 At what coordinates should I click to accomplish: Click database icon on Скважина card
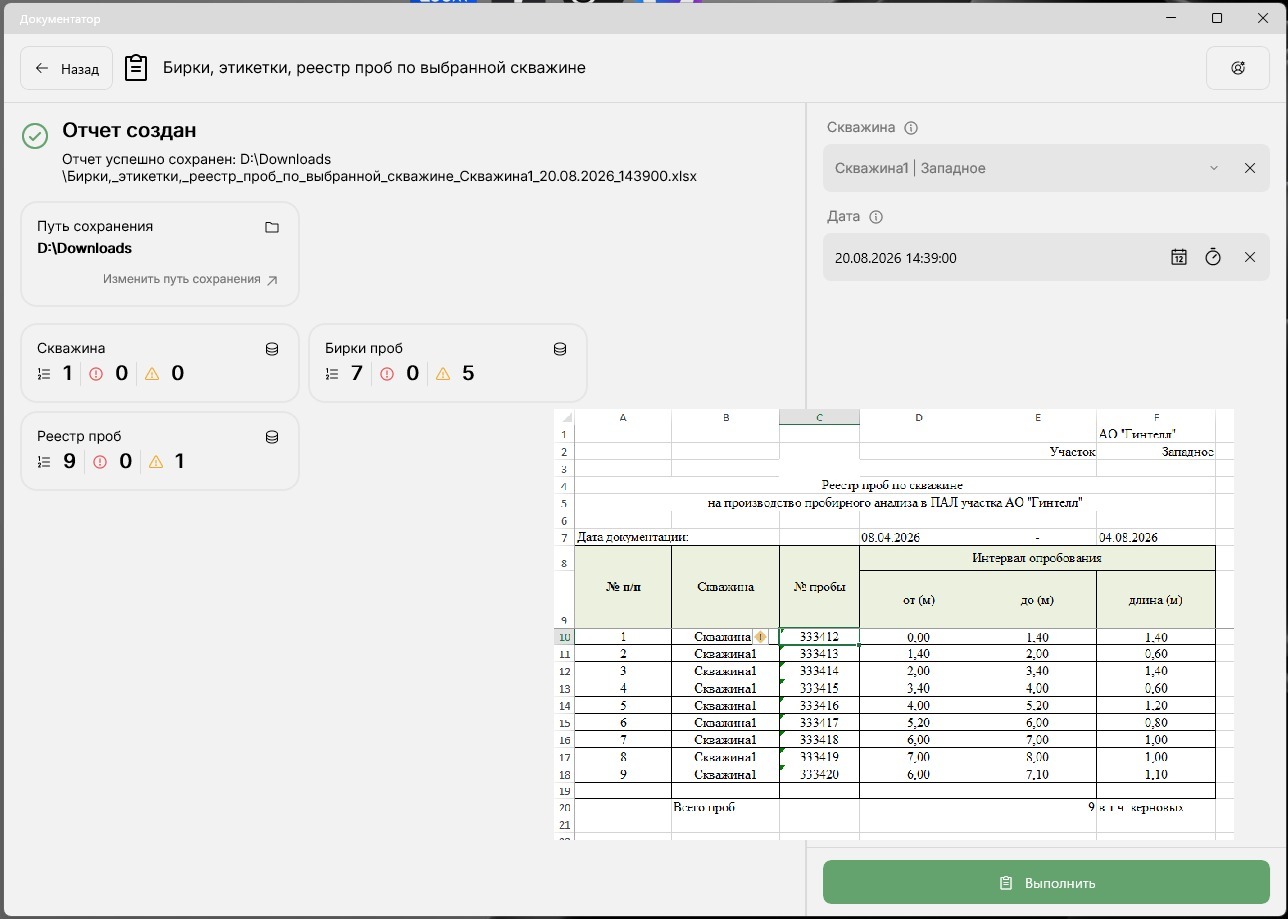pyautogui.click(x=271, y=349)
